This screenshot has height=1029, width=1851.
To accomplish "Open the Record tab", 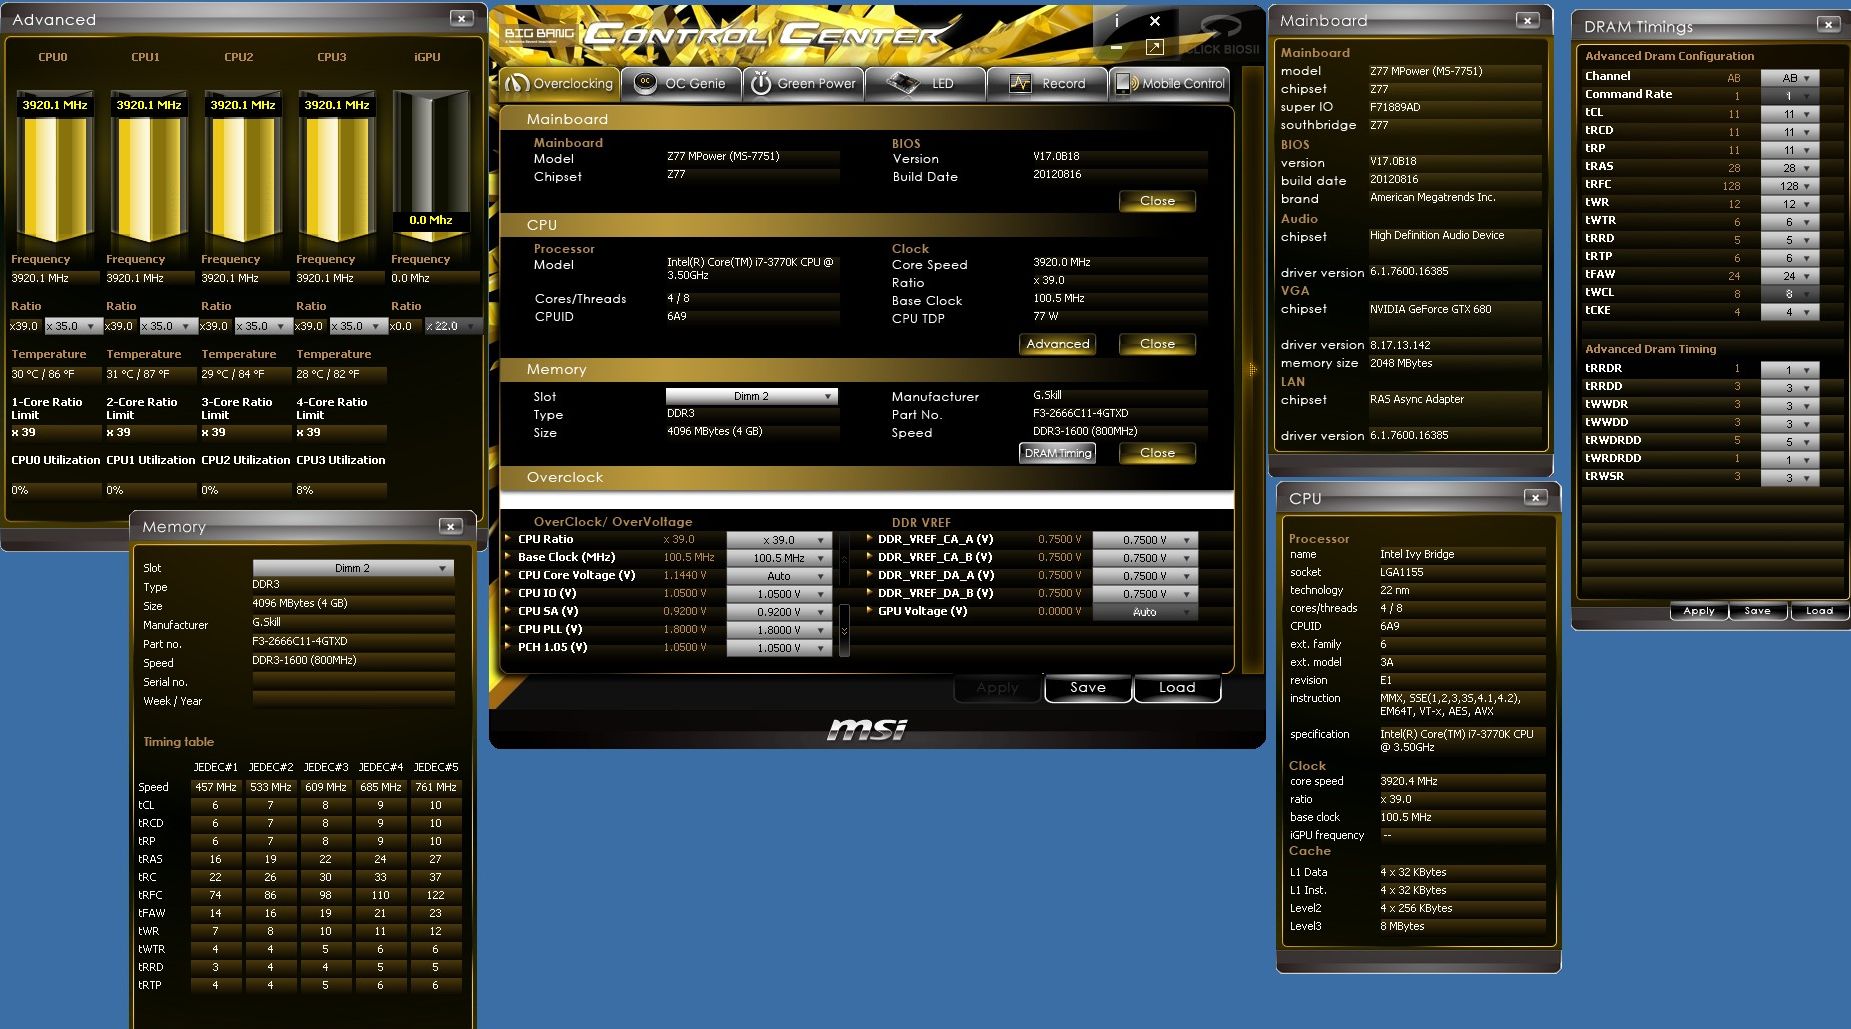I will [x=1047, y=84].
